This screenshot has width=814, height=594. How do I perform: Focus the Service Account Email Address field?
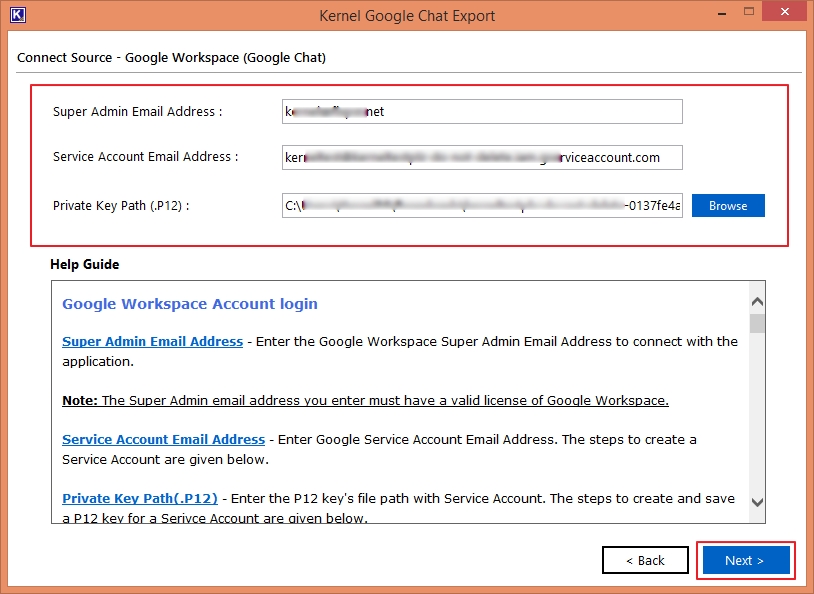tap(482, 157)
